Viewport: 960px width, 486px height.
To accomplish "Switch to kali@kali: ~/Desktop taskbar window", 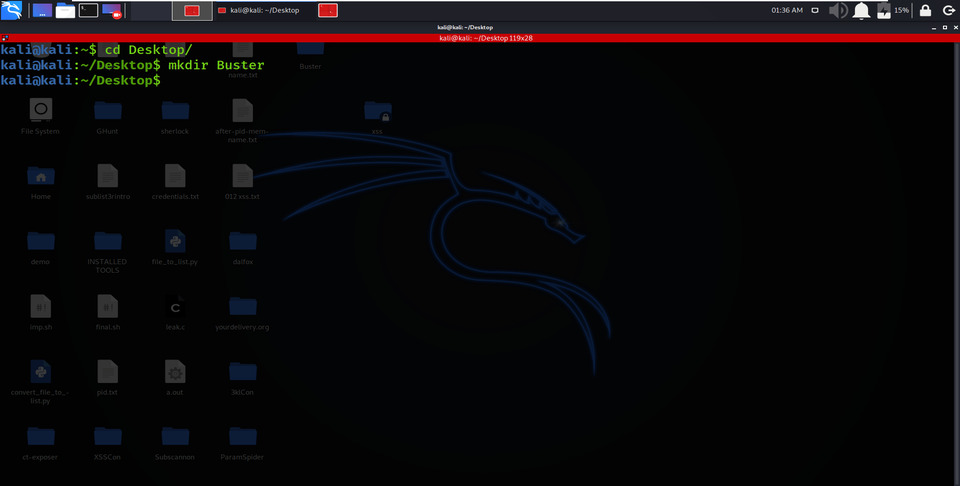I will click(x=264, y=10).
